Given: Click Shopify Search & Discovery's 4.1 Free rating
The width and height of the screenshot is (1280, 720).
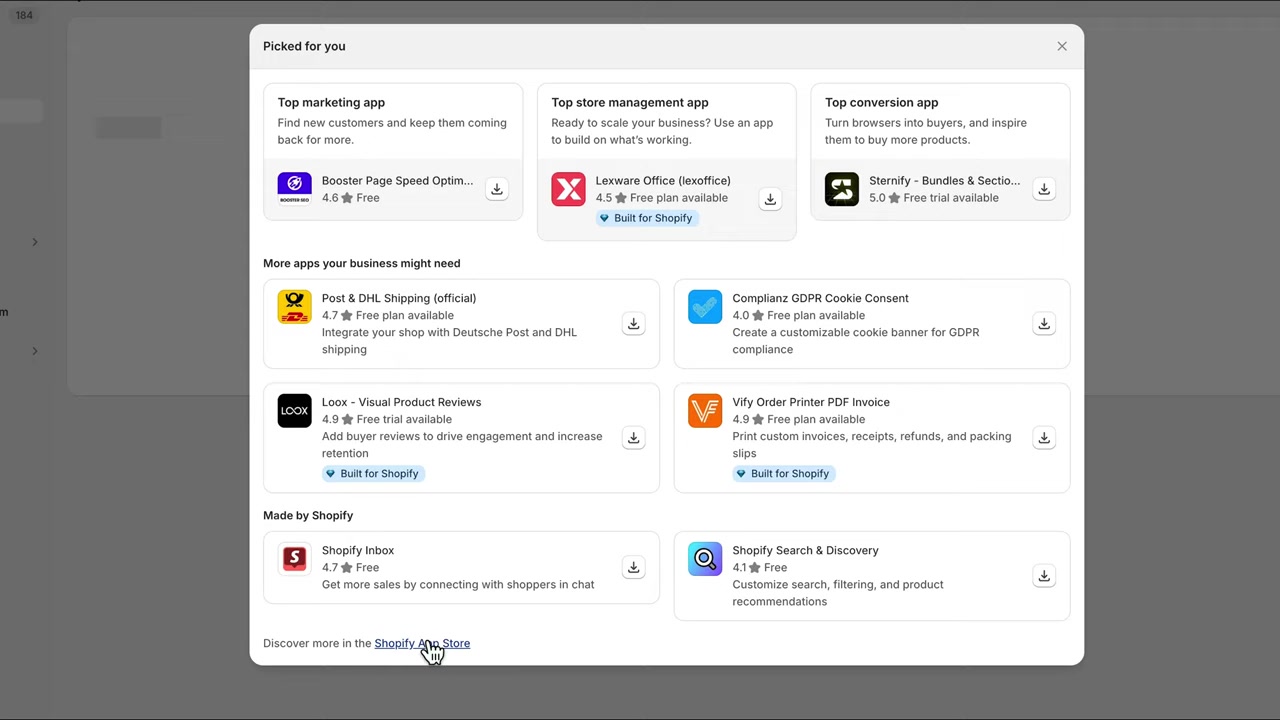Looking at the screenshot, I should coord(760,567).
